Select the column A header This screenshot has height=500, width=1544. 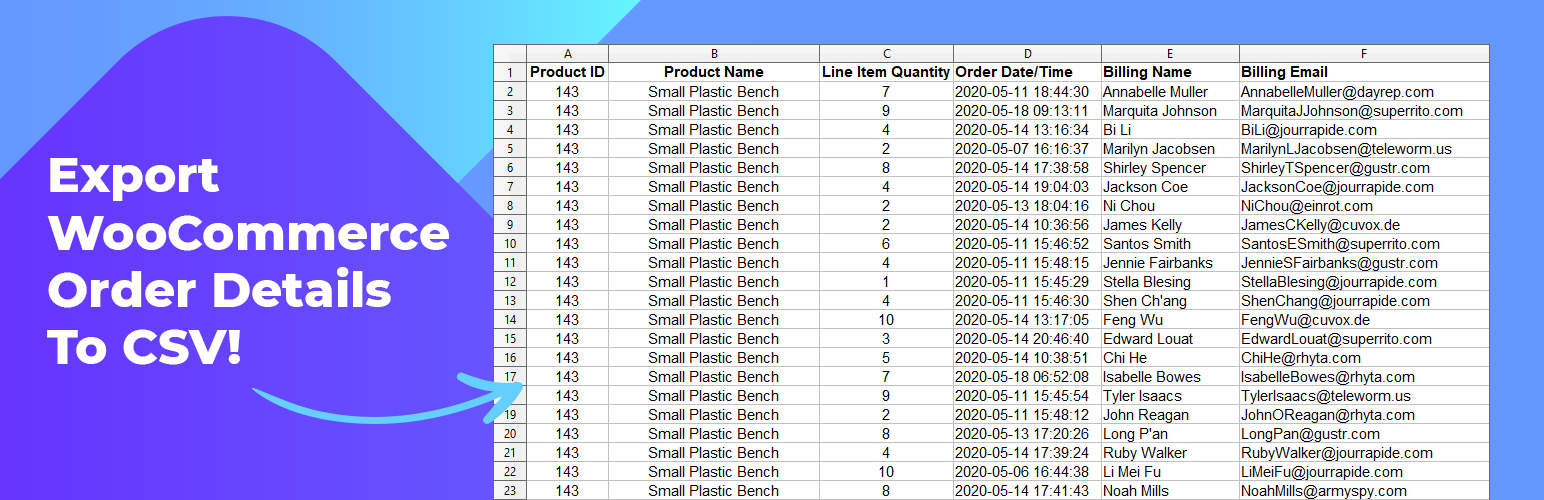[567, 54]
